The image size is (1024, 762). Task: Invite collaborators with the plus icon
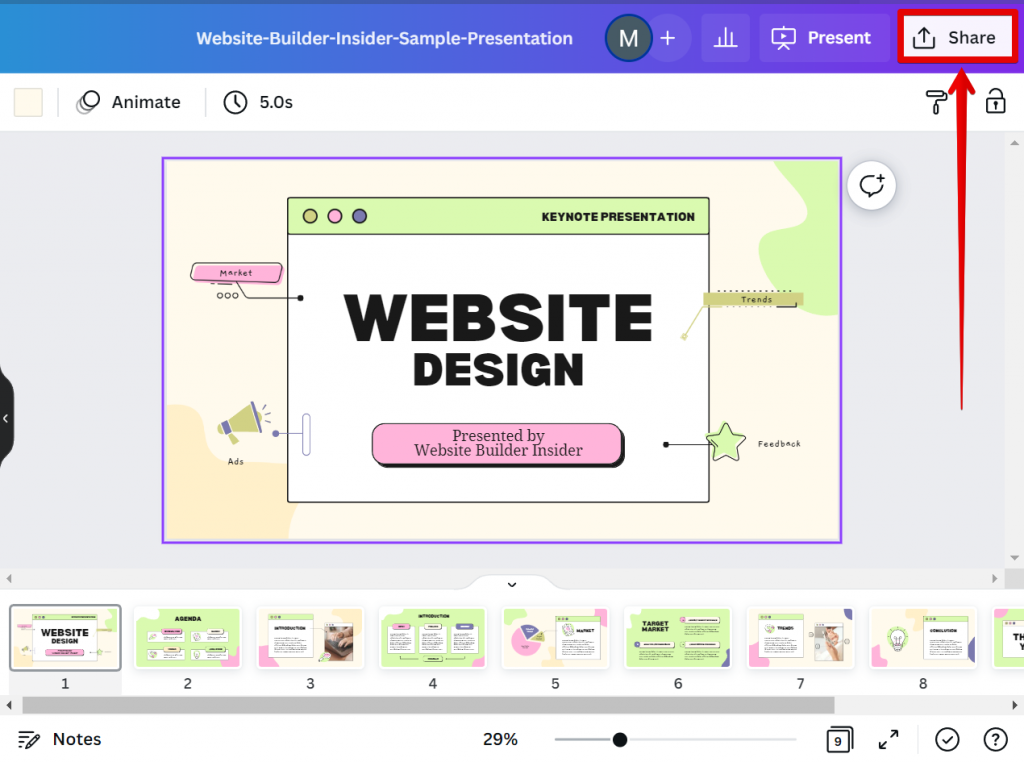668,37
